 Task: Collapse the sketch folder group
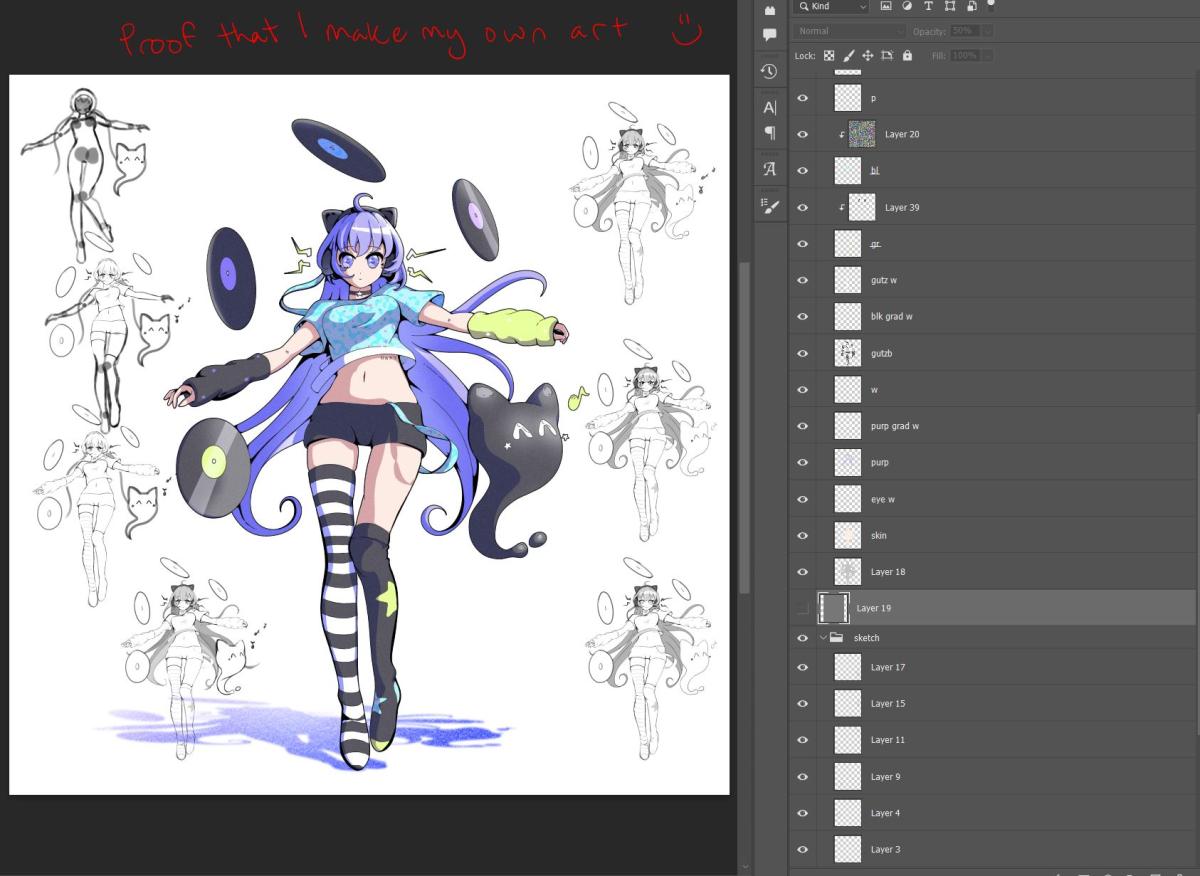click(x=823, y=638)
